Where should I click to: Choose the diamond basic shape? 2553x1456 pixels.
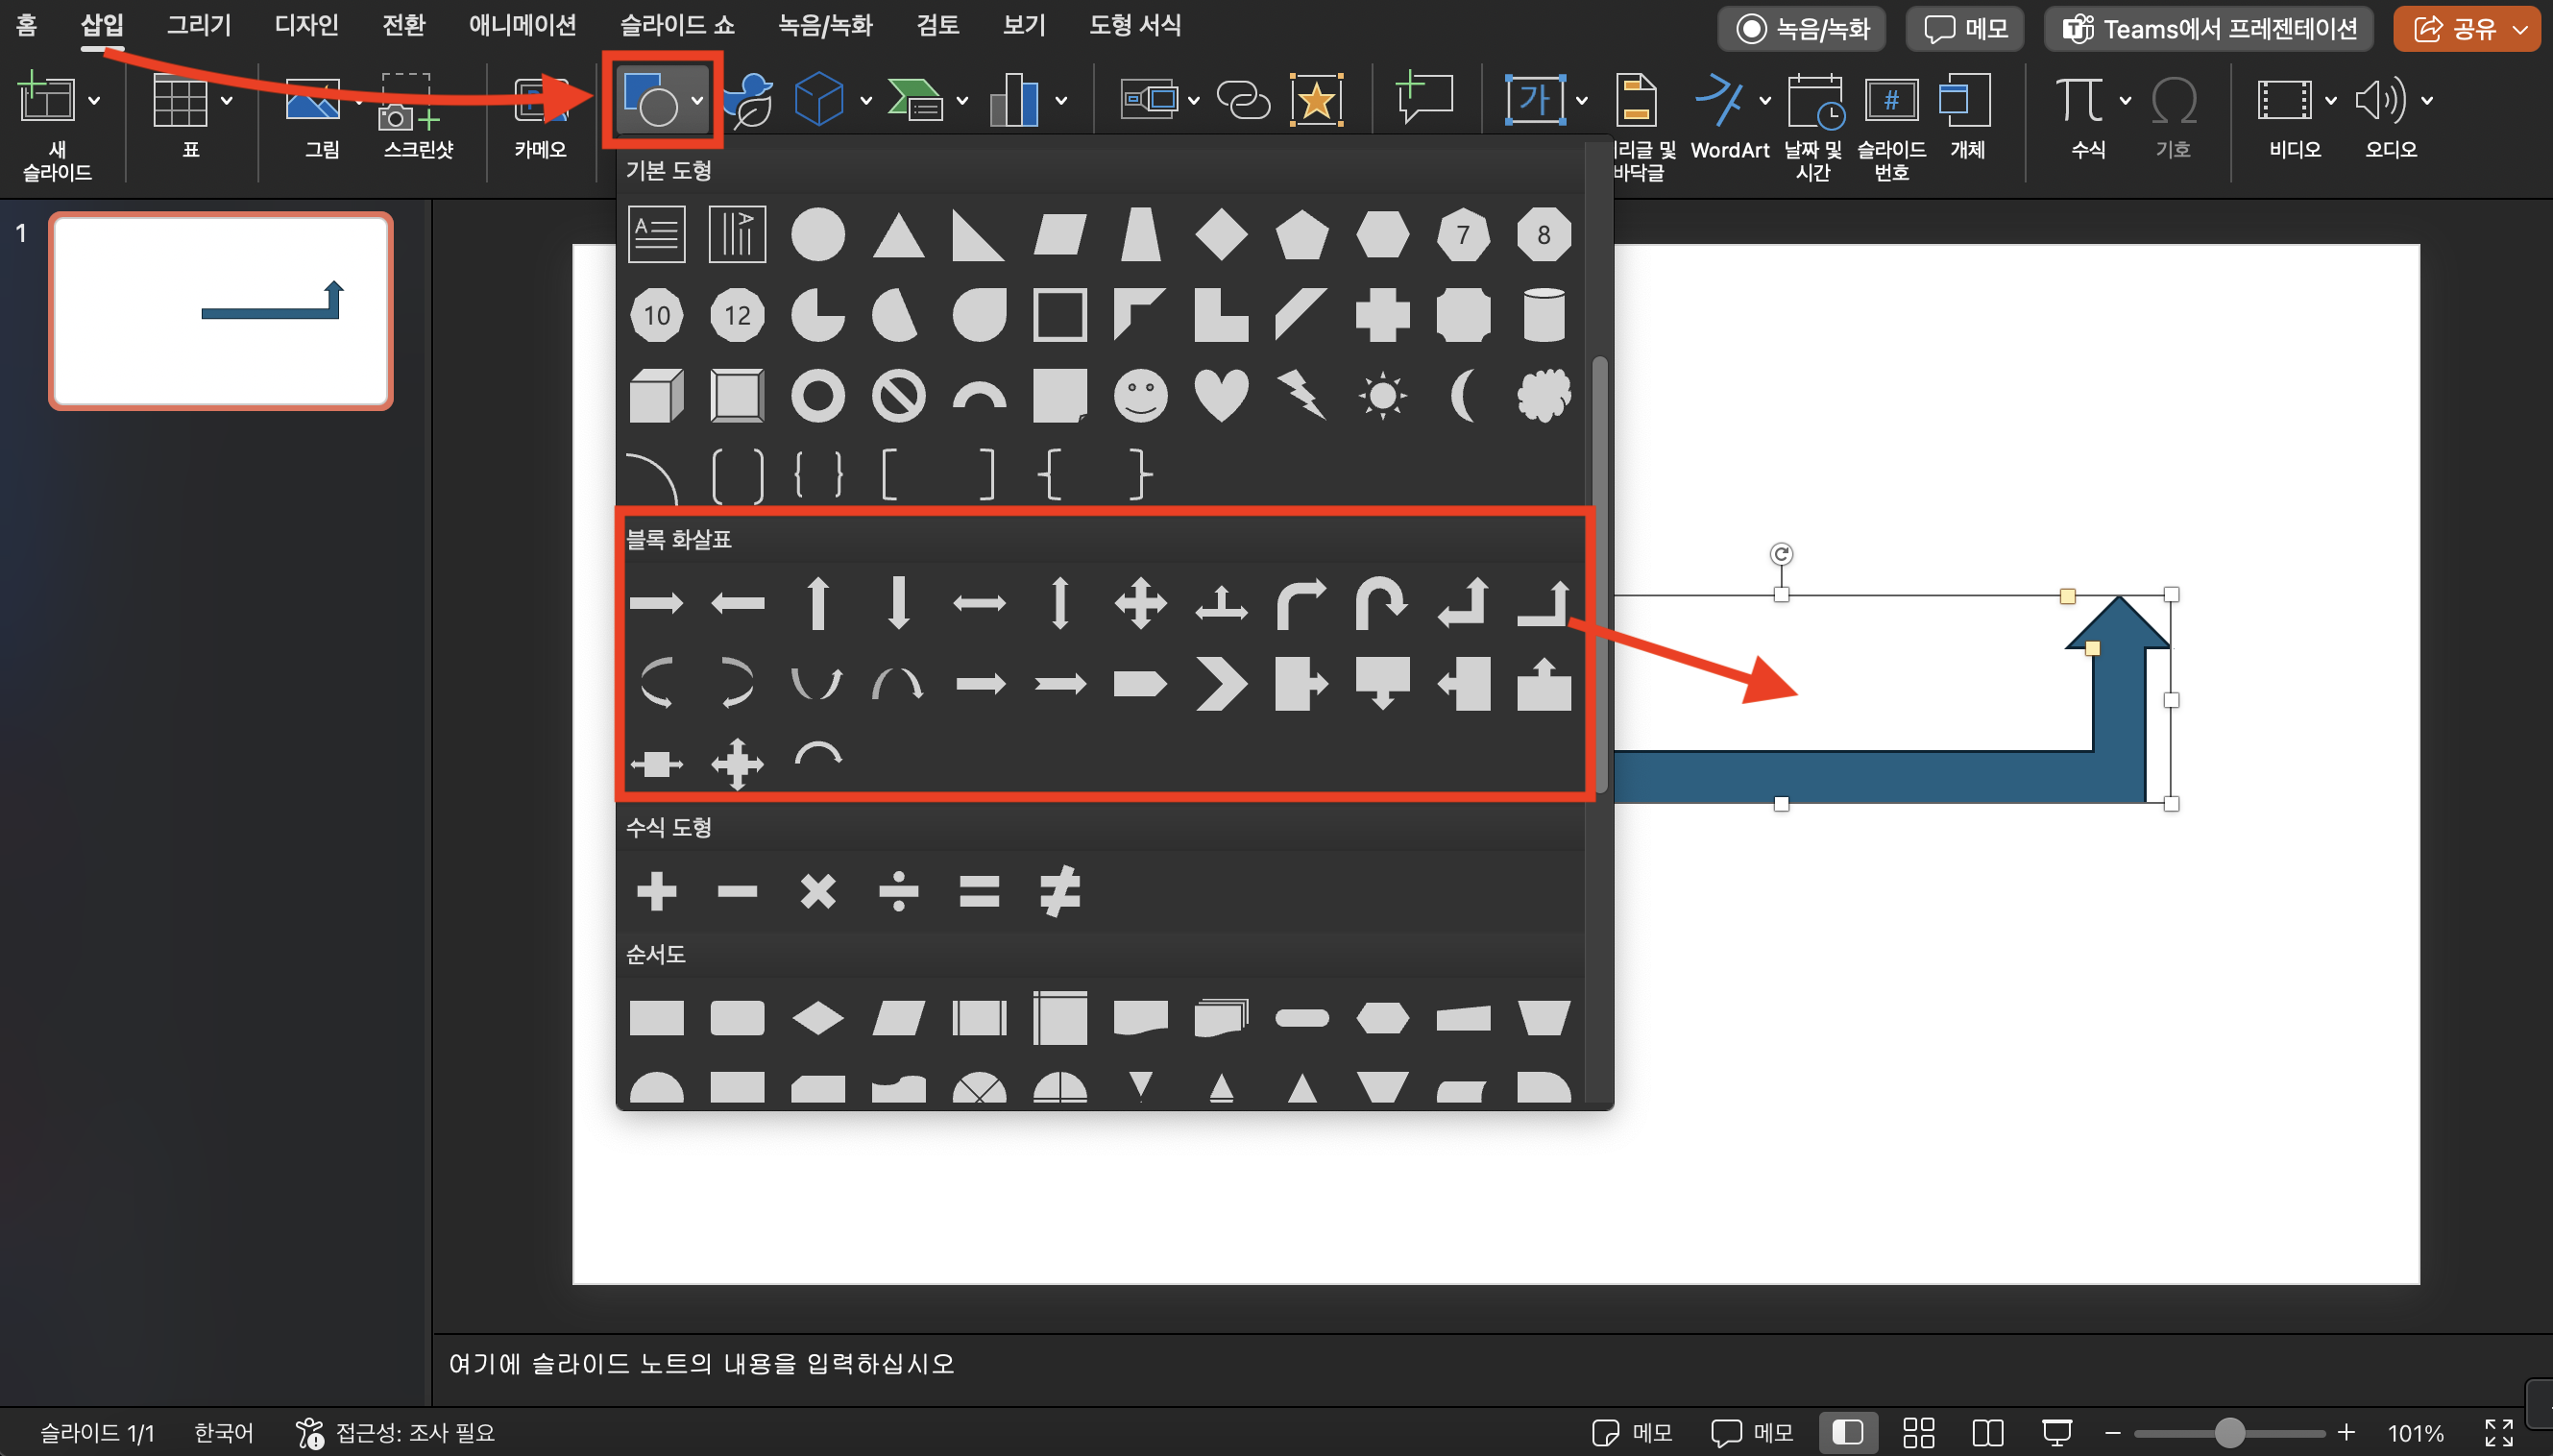pos(1221,235)
